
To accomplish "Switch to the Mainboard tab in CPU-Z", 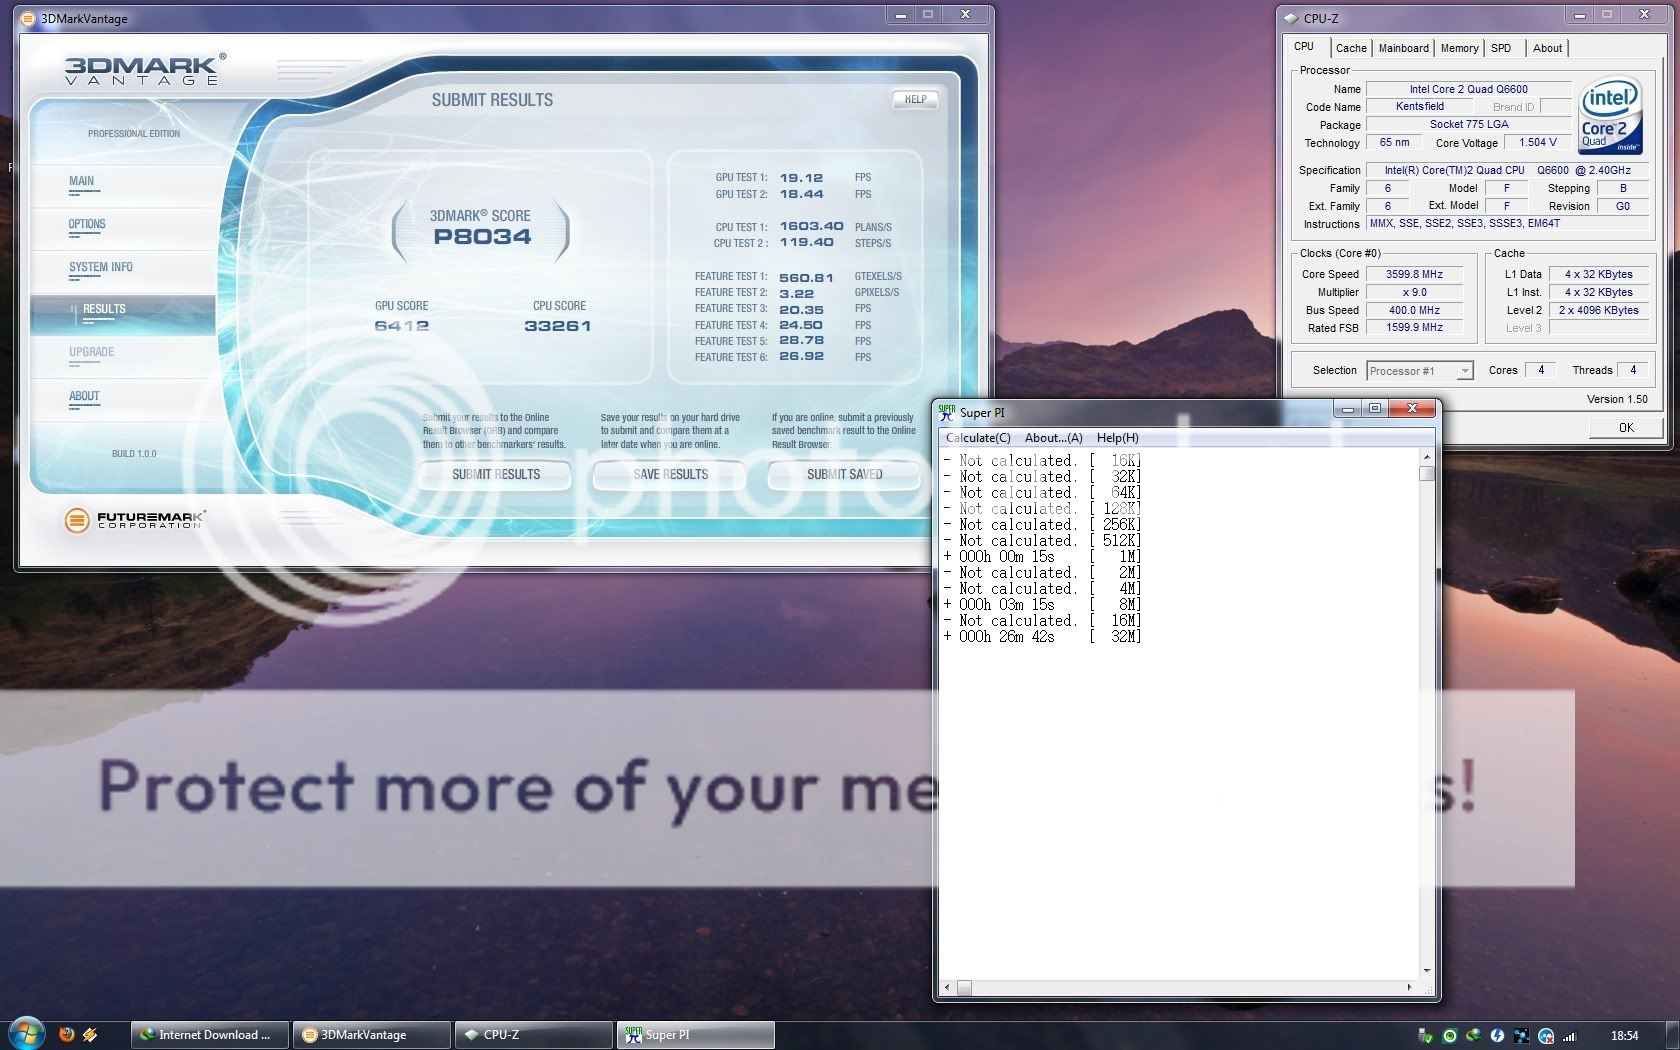I will (1403, 48).
